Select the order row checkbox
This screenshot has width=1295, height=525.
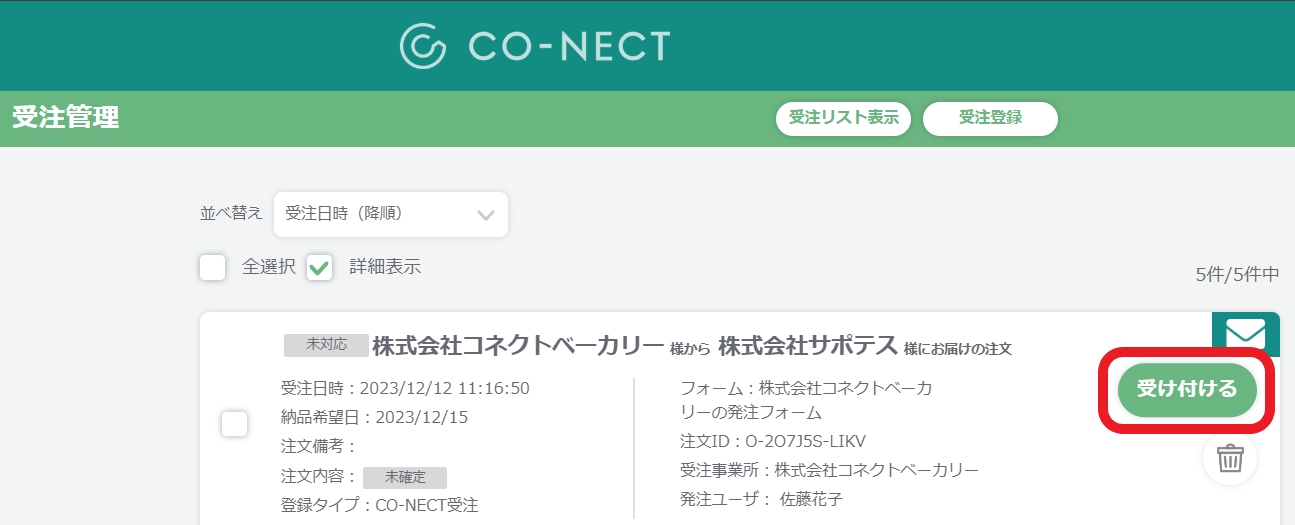click(234, 424)
